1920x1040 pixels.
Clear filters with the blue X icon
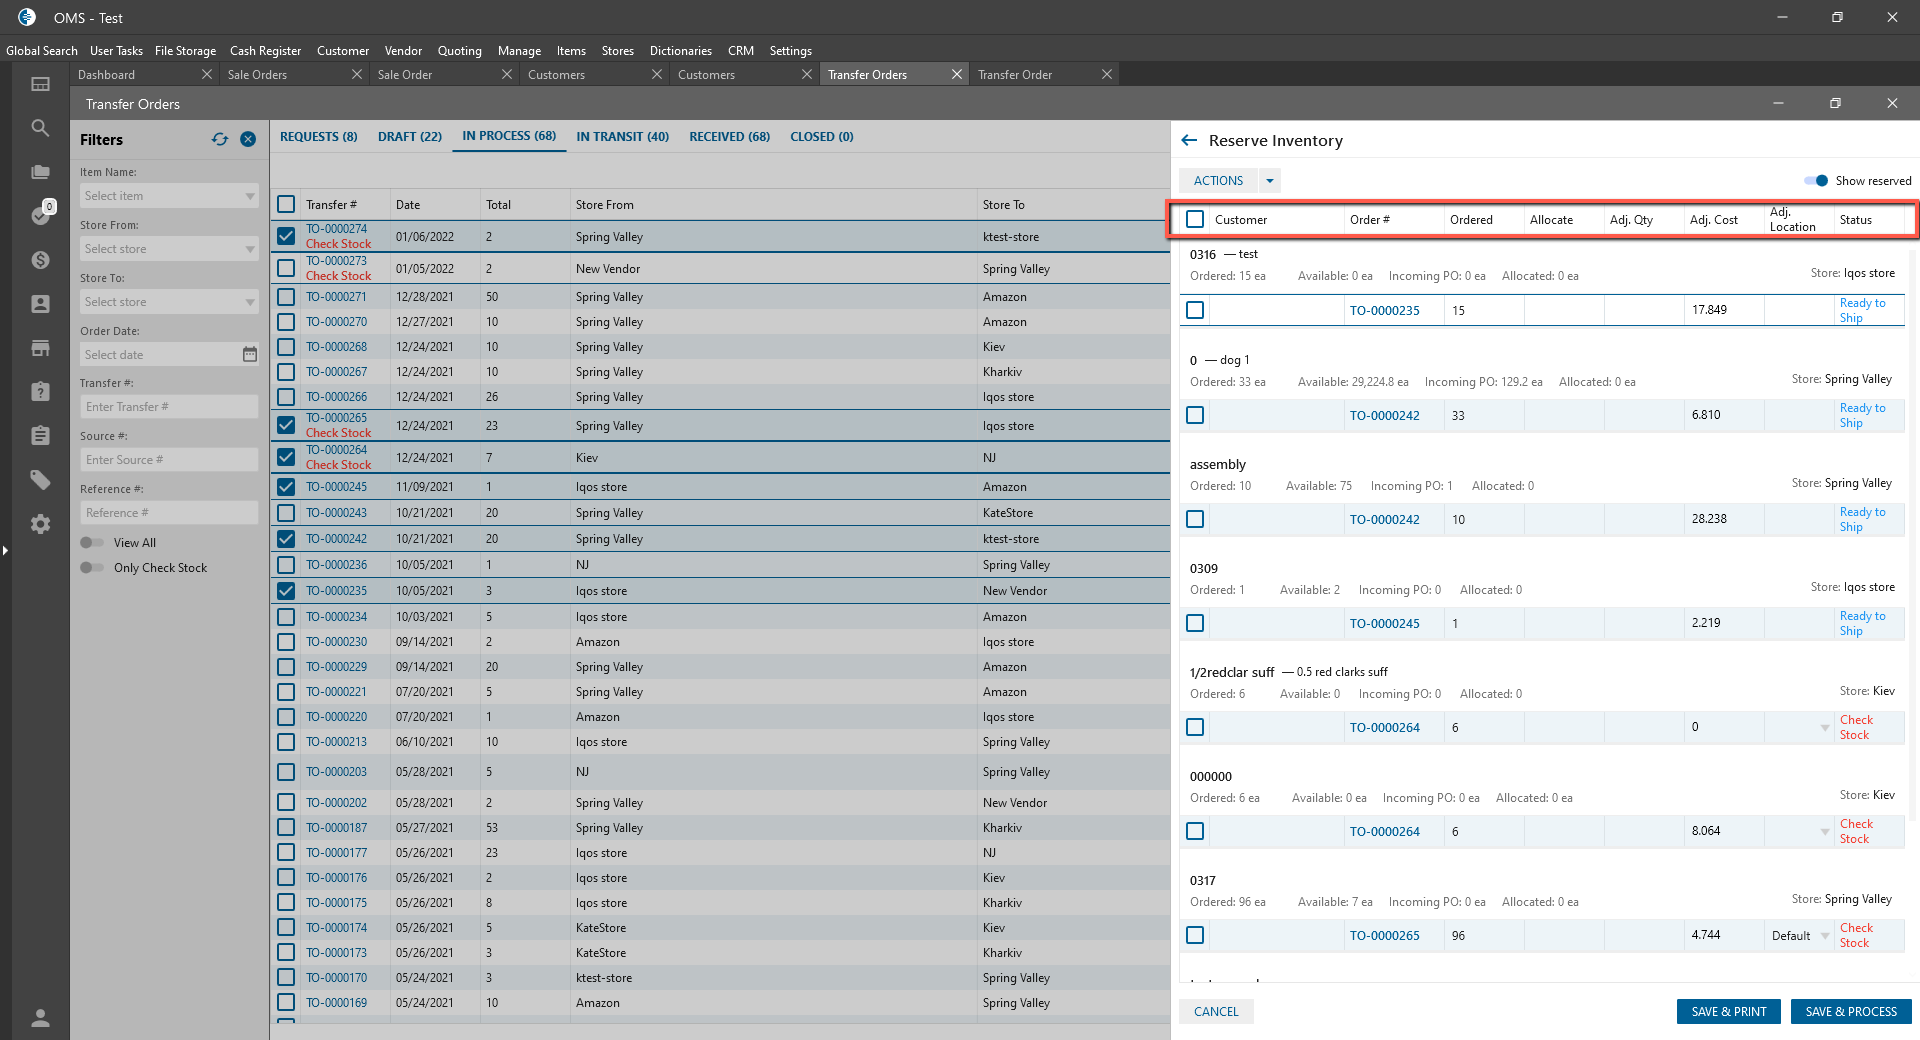(248, 140)
